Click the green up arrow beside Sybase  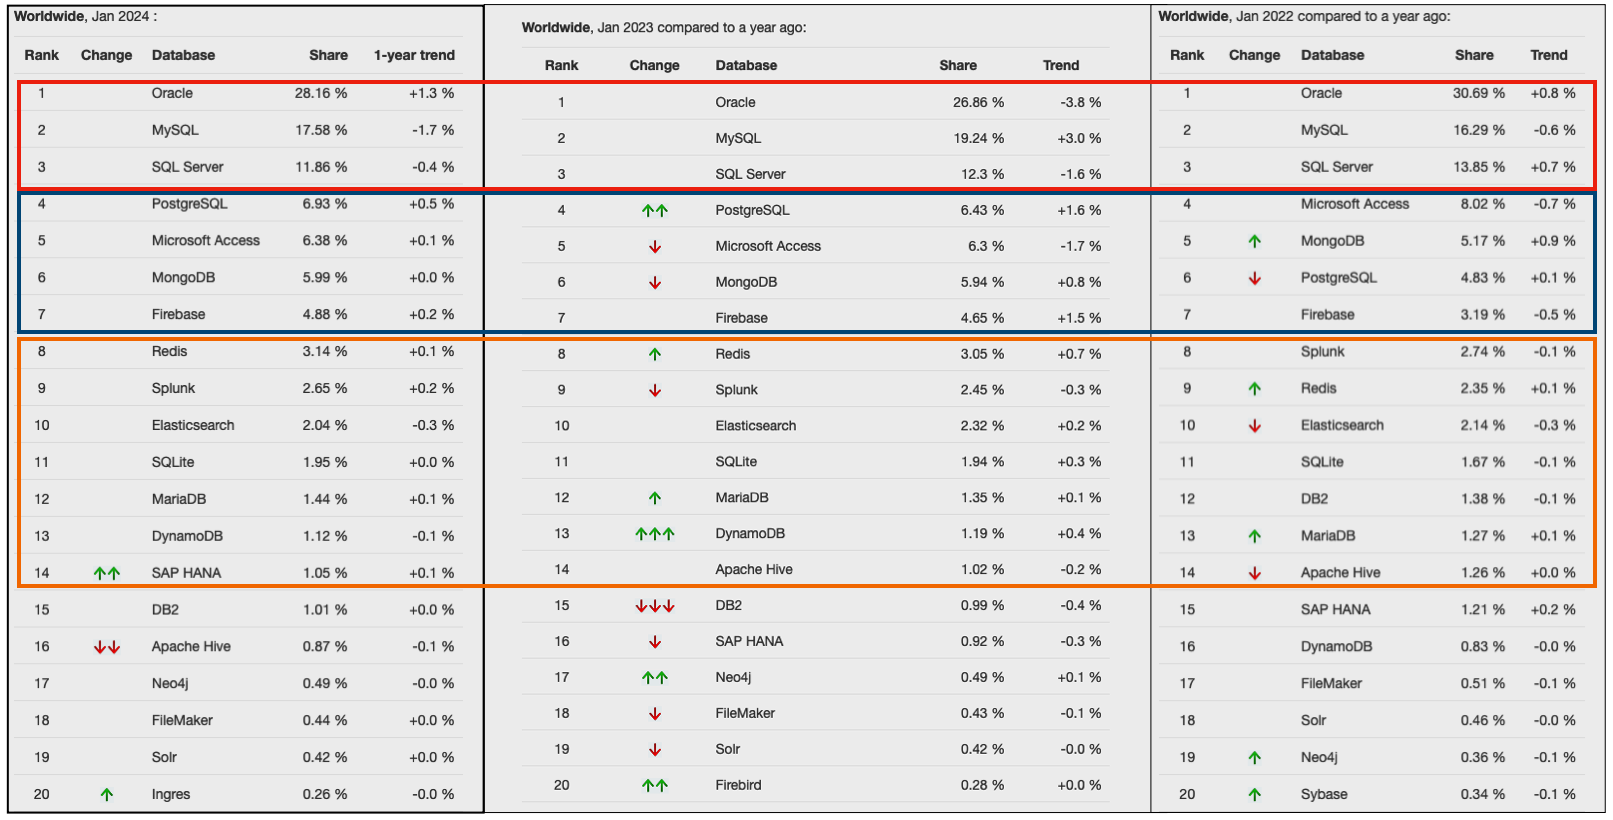point(1255,795)
